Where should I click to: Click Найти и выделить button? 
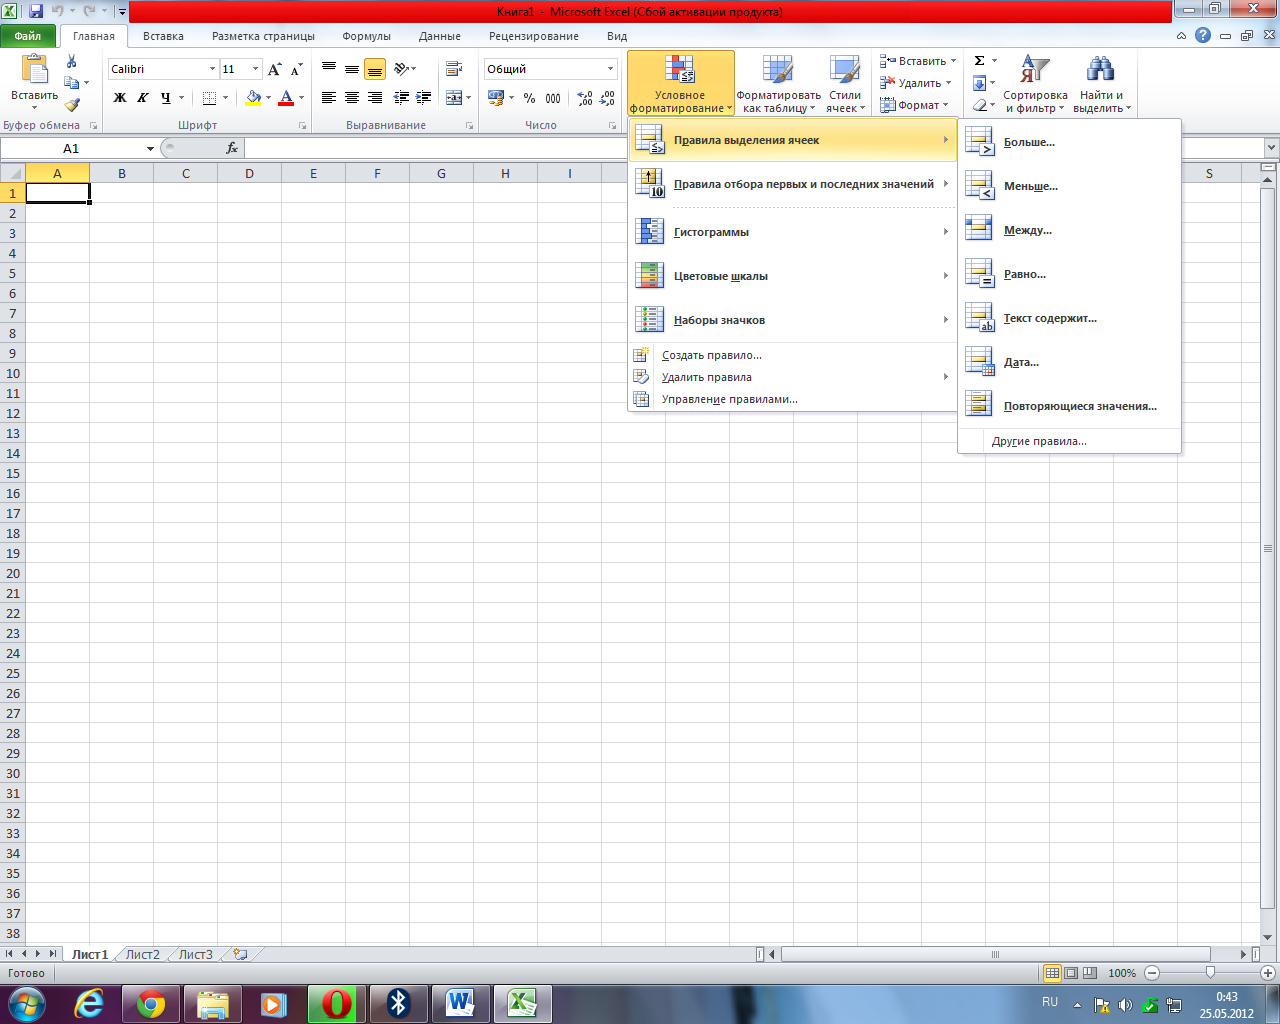click(x=1101, y=84)
